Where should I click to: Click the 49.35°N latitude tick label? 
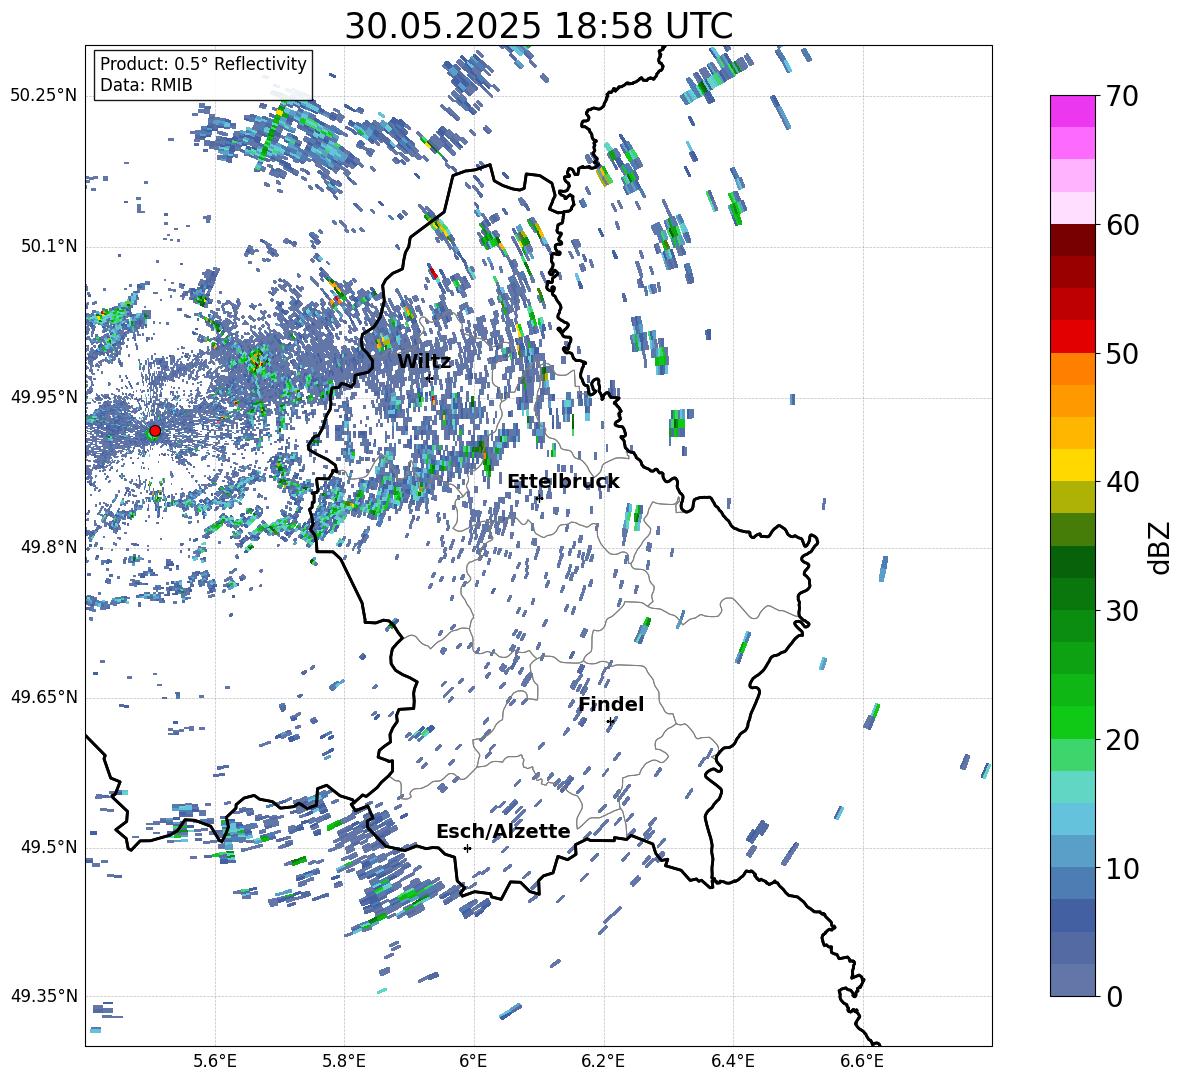pos(44,996)
